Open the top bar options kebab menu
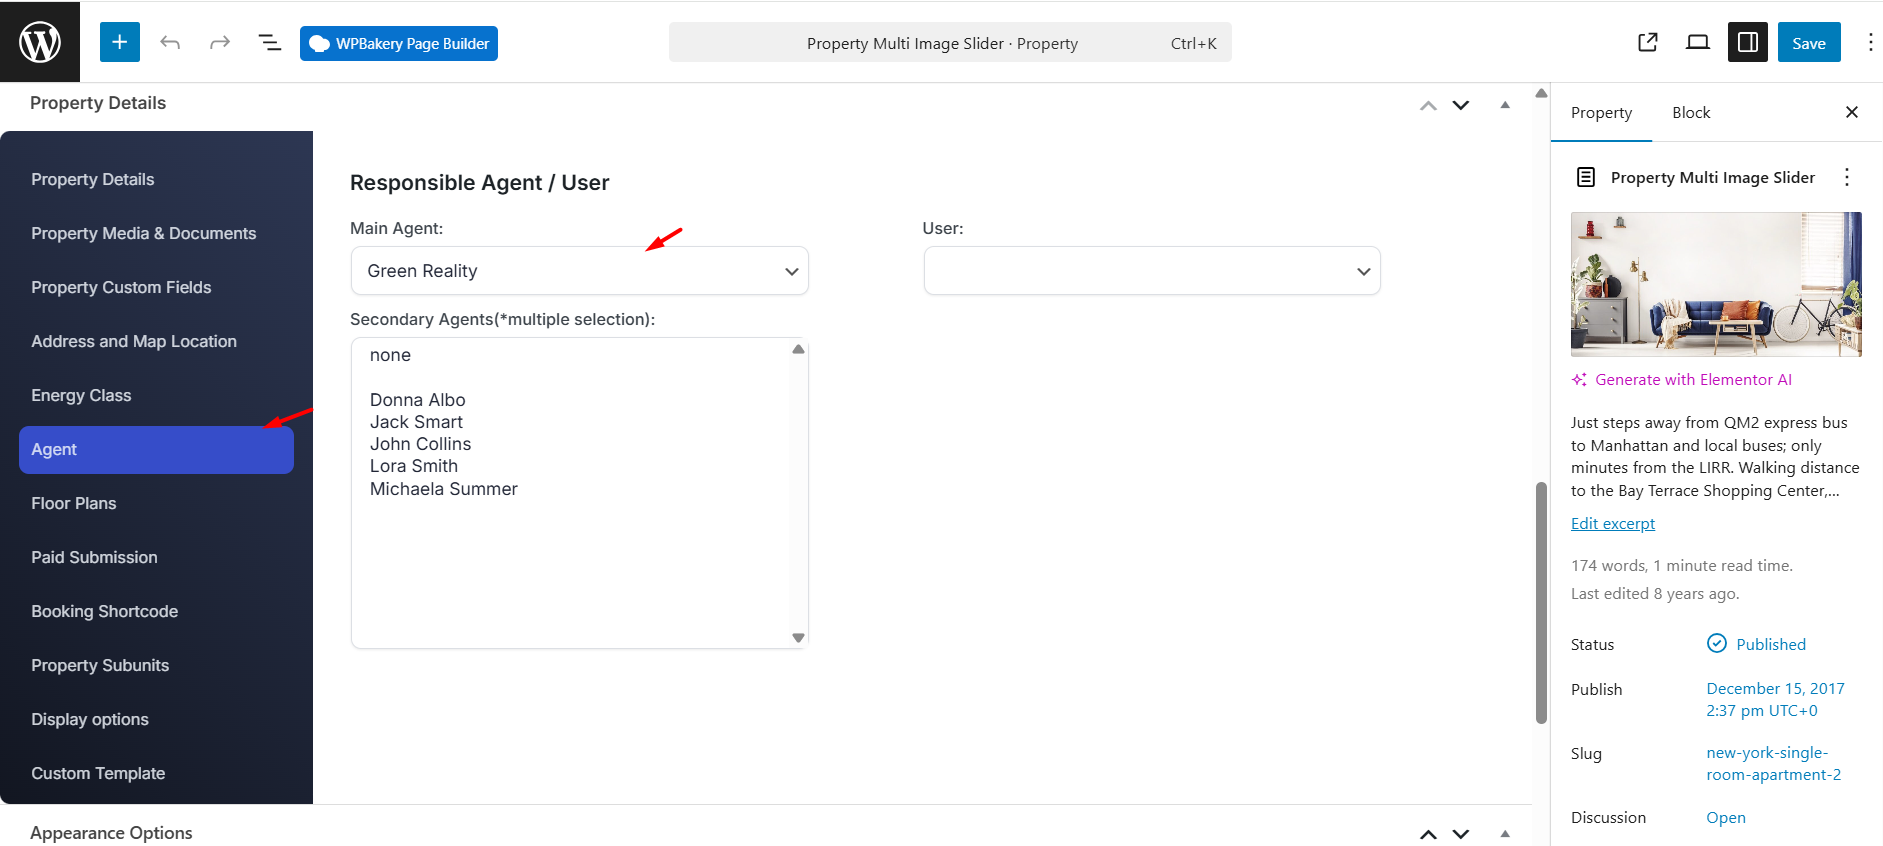This screenshot has width=1883, height=846. [x=1870, y=42]
